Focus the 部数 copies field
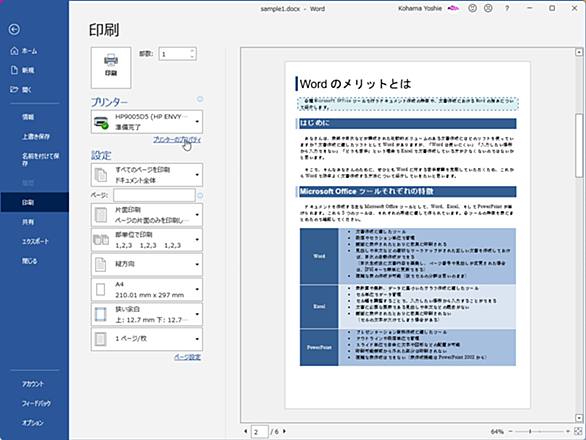586x440 pixels. [x=174, y=54]
